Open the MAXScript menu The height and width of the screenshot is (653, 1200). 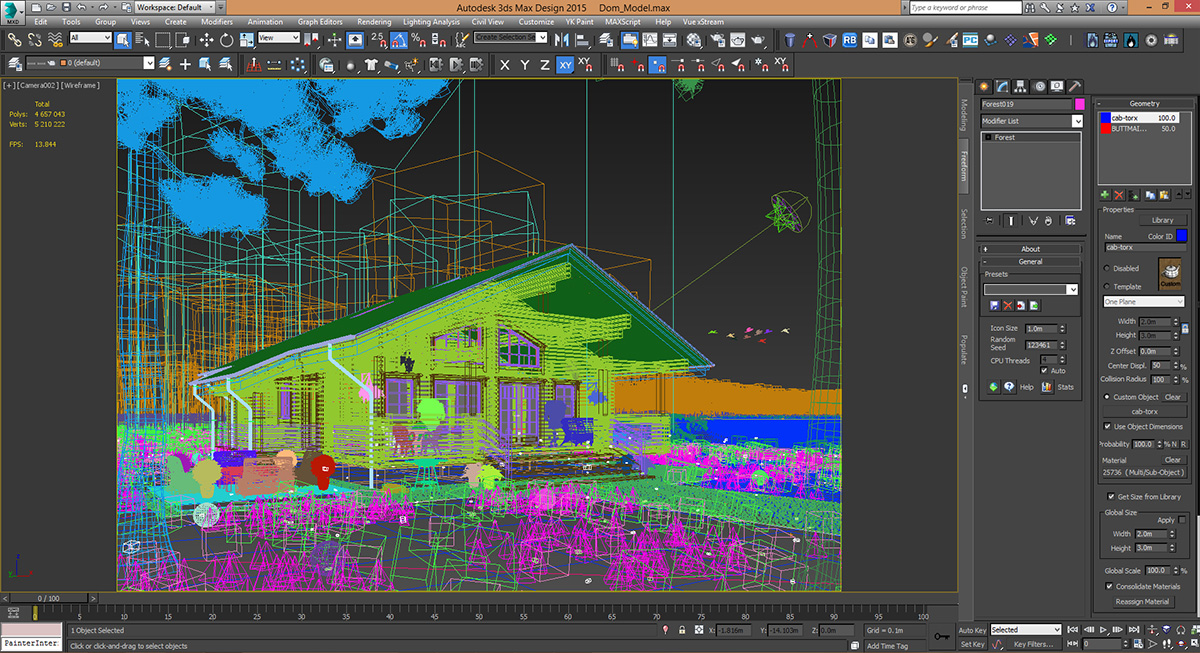(624, 21)
